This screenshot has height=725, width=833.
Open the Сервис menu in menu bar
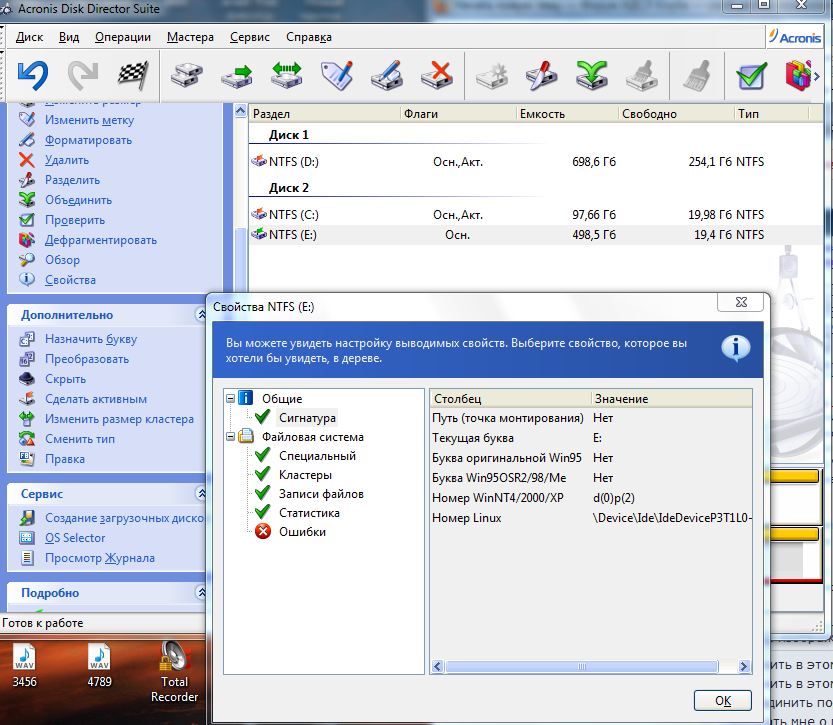(250, 37)
